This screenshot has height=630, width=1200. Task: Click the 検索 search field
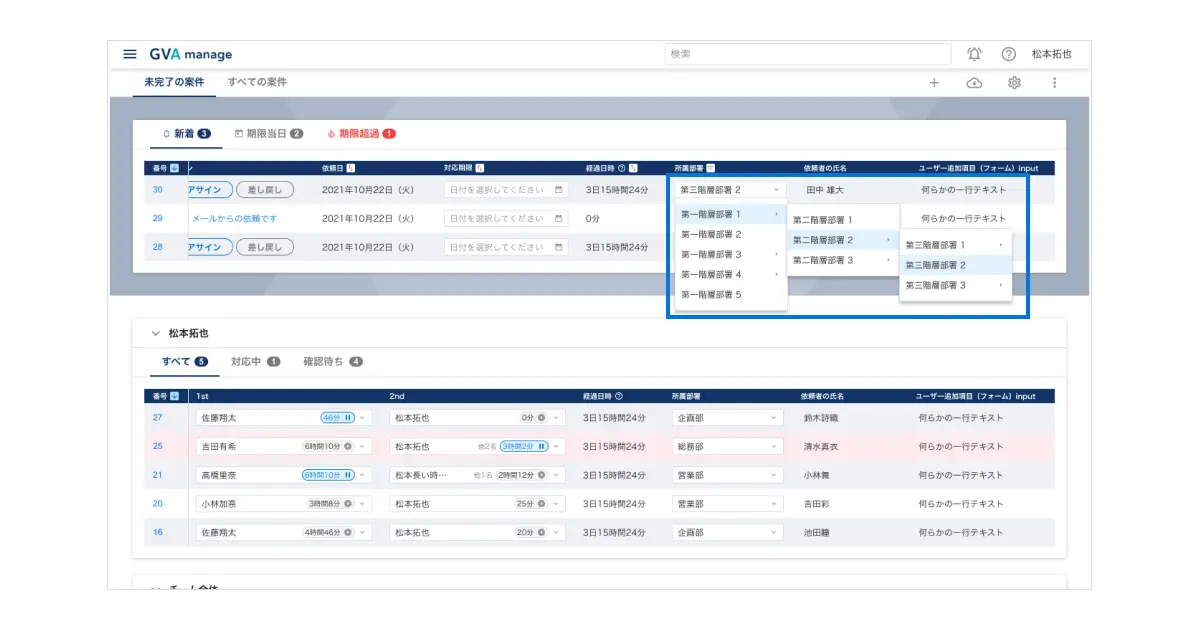click(808, 54)
